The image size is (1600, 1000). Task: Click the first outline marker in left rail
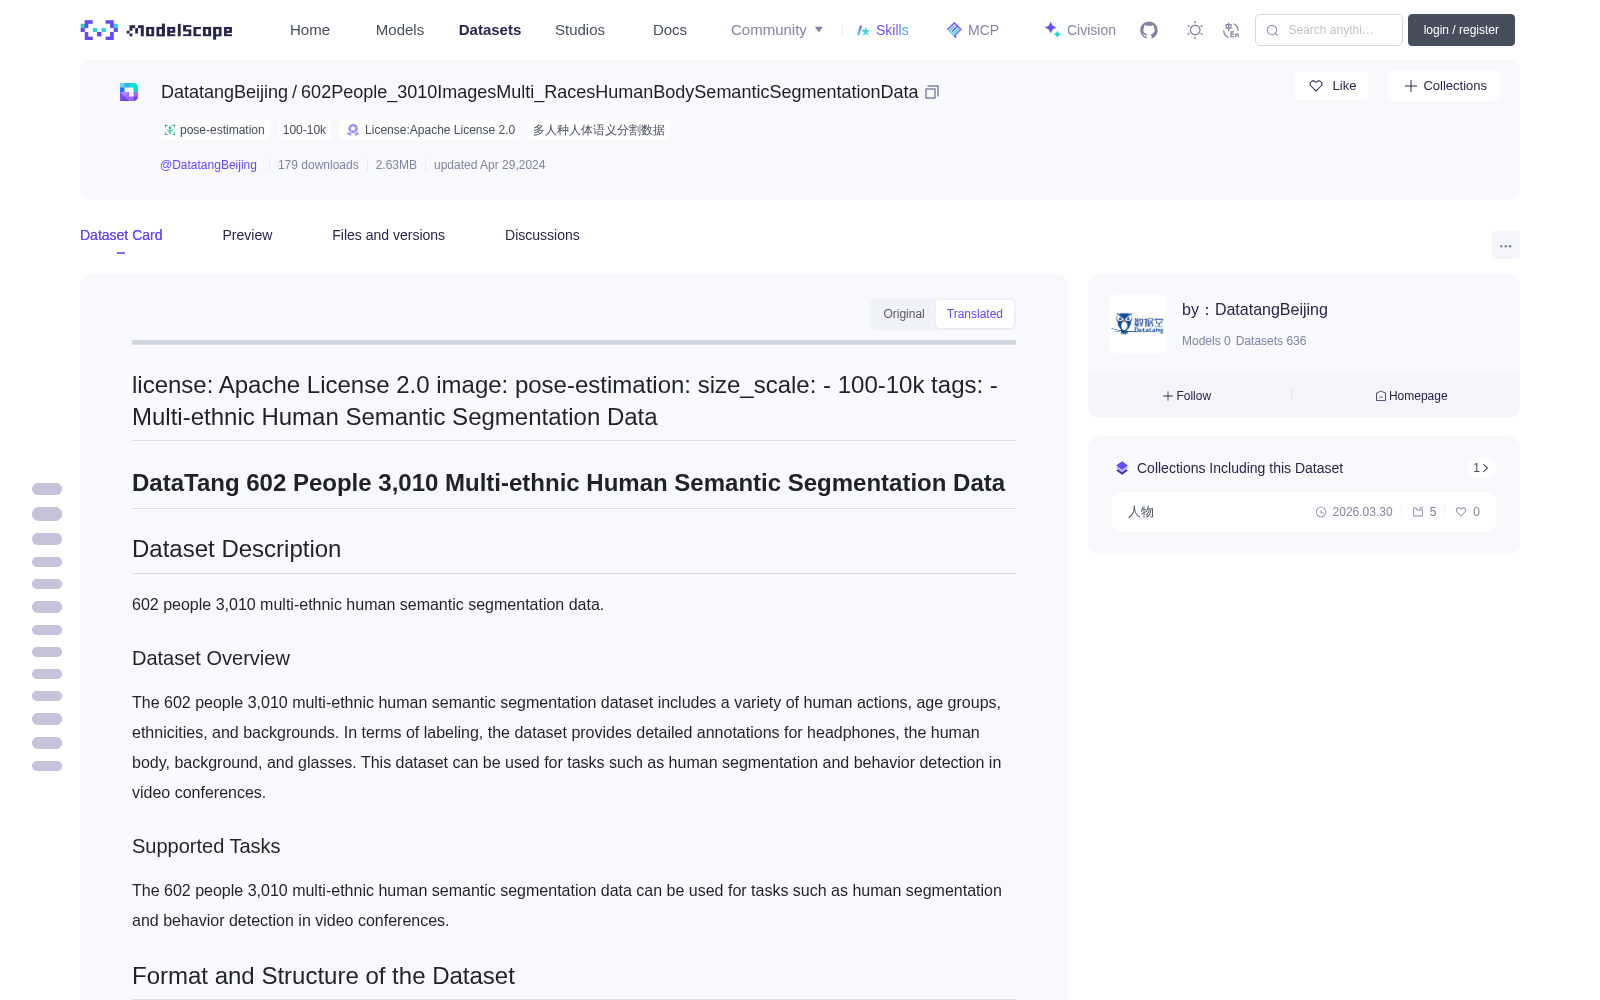point(47,489)
